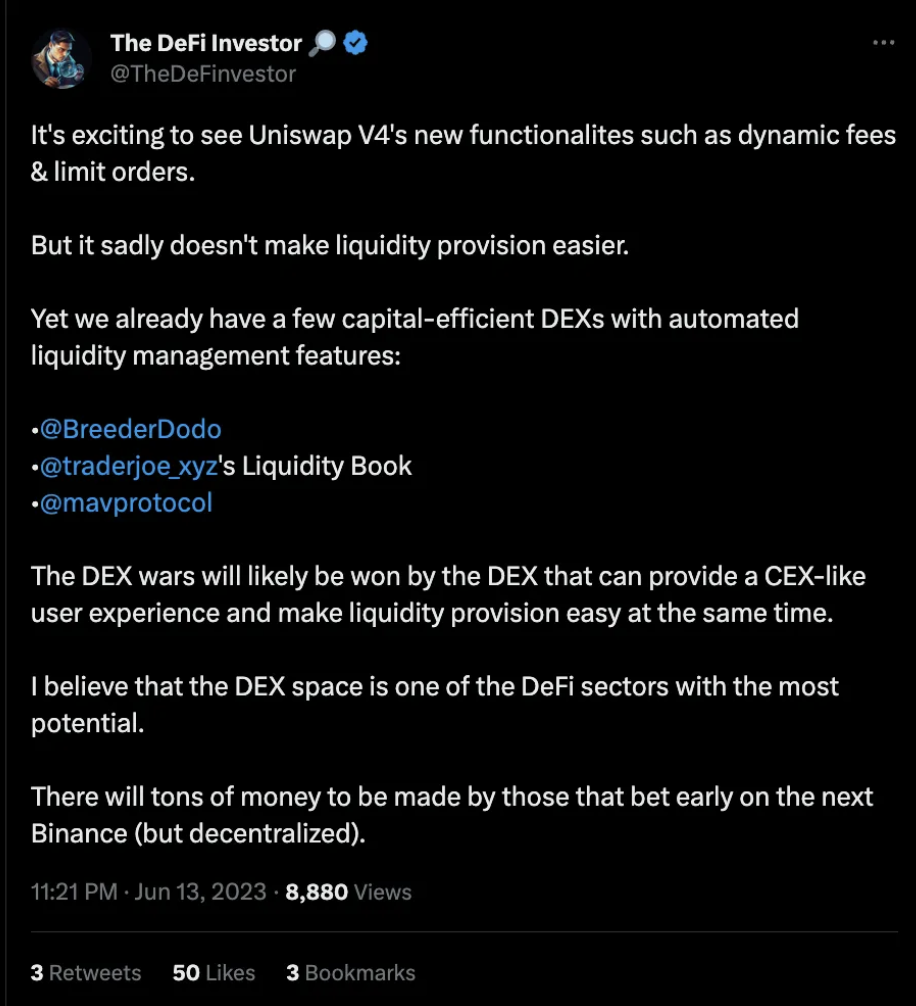Open the @mavprotocol mention

point(126,502)
